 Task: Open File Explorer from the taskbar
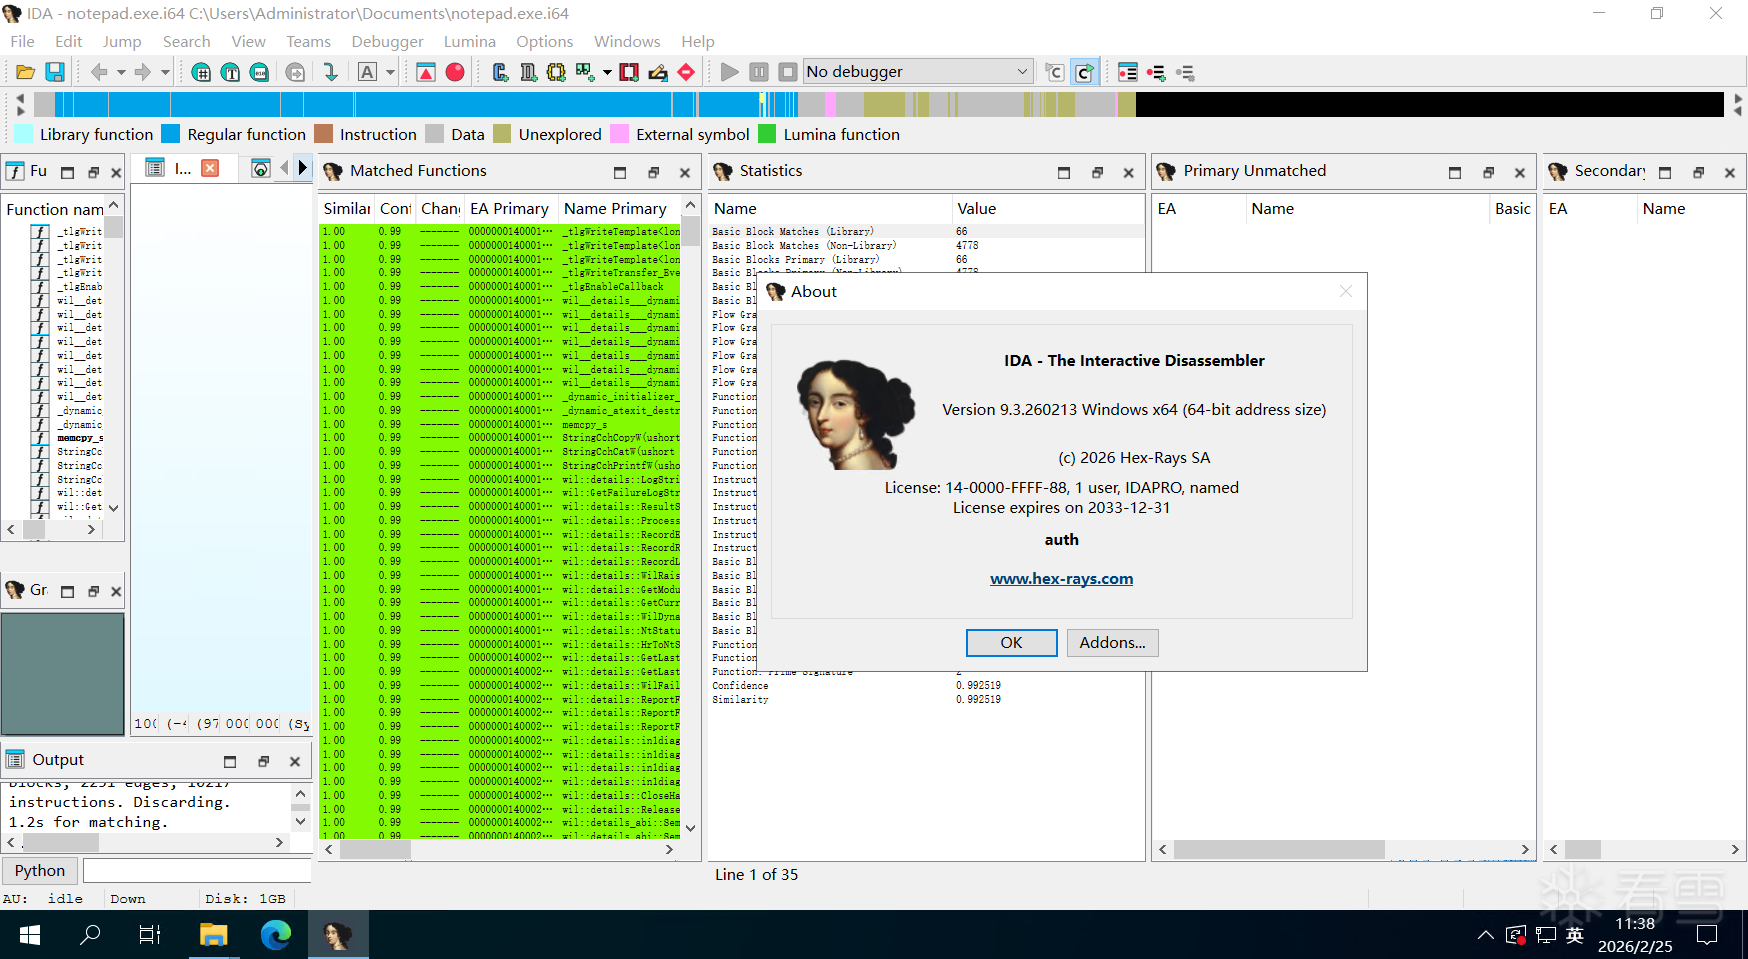pyautogui.click(x=214, y=935)
